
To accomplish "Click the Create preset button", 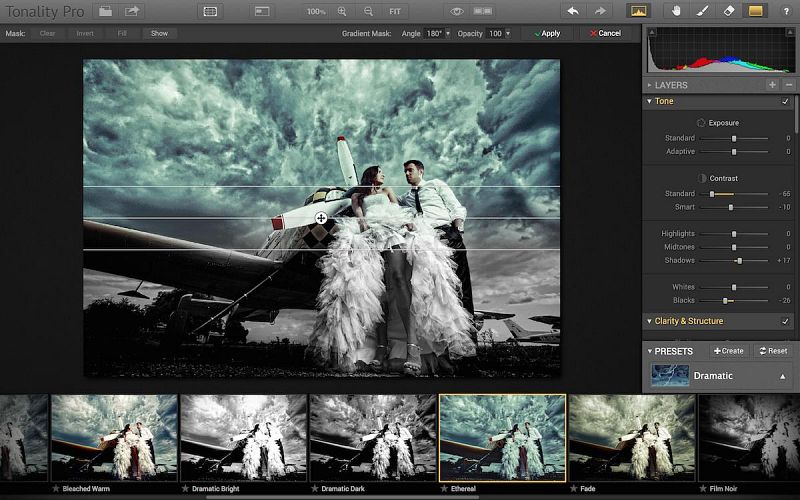I will [x=729, y=351].
